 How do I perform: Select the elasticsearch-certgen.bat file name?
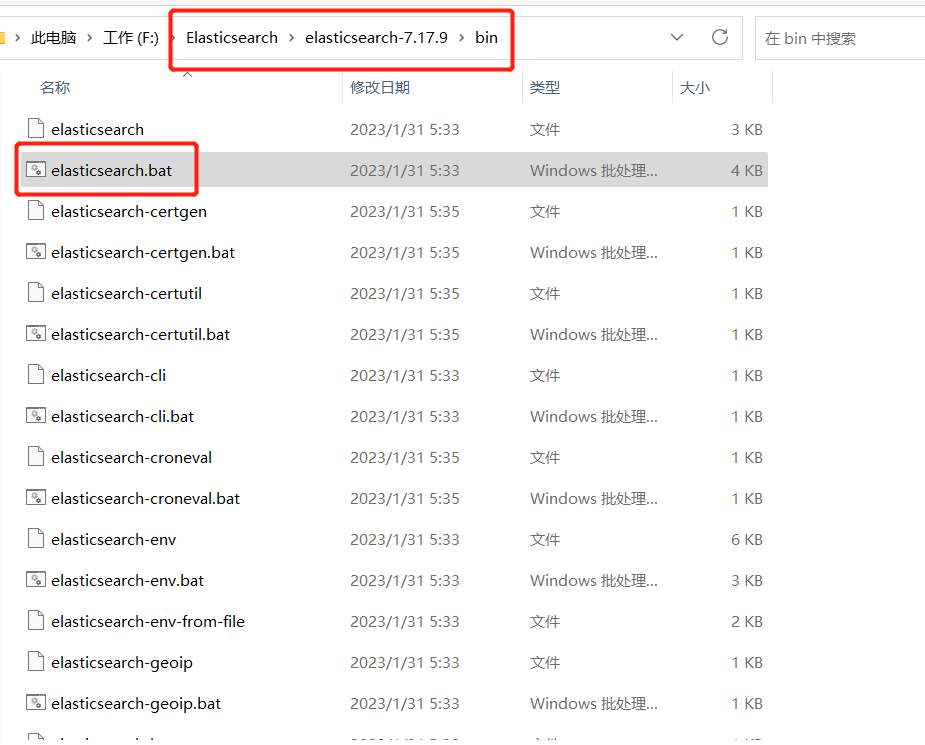click(x=143, y=252)
